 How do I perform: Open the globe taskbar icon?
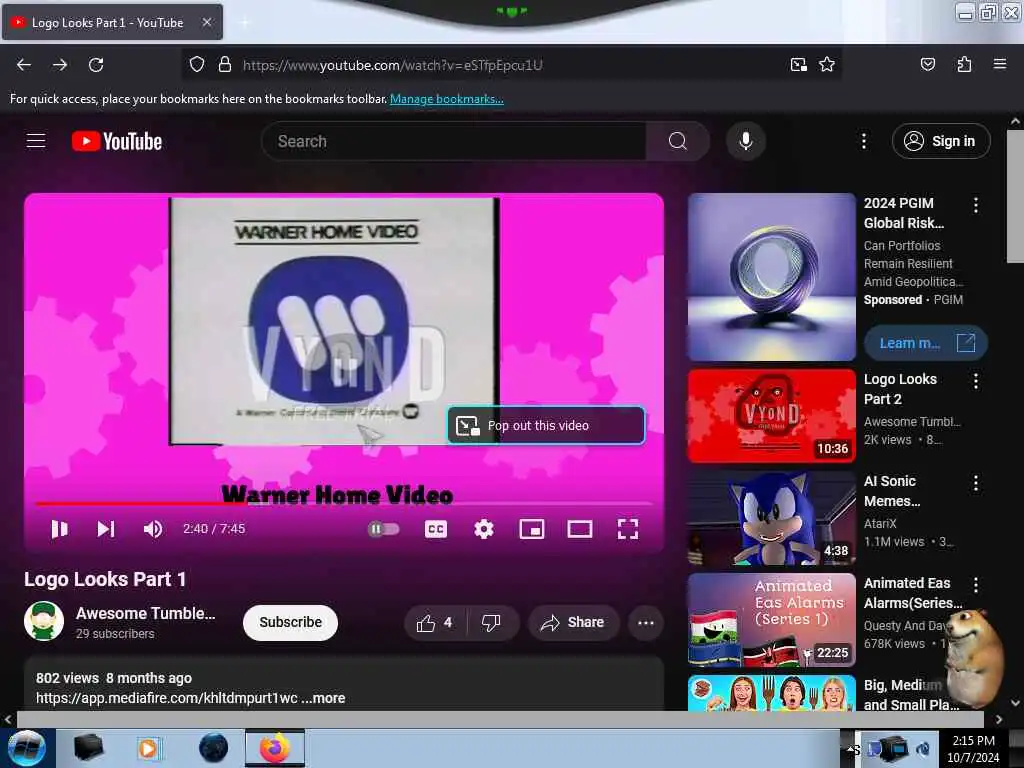[x=214, y=748]
